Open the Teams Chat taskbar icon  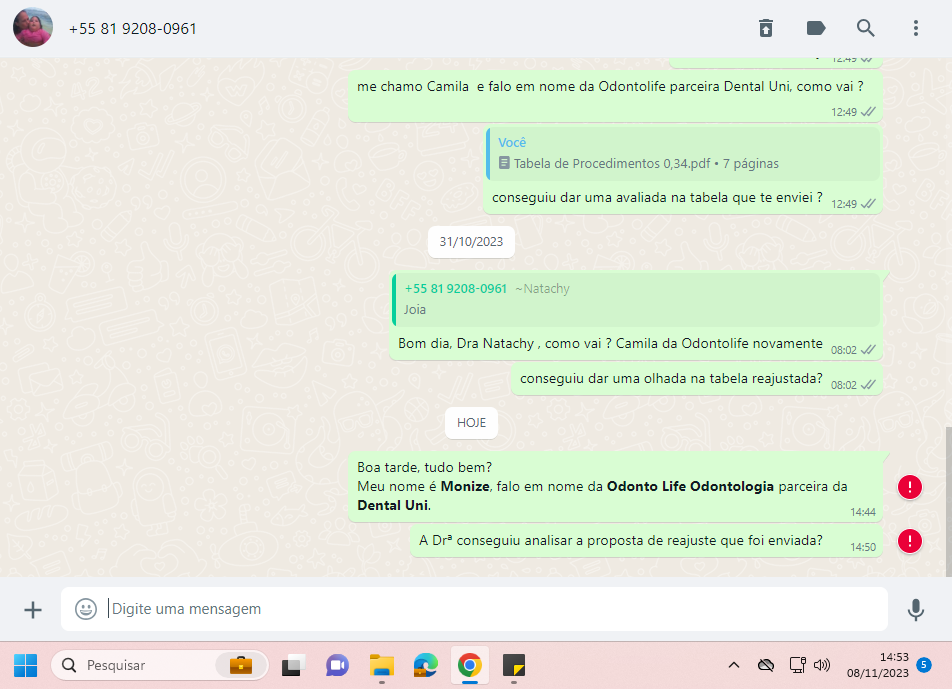tap(337, 665)
